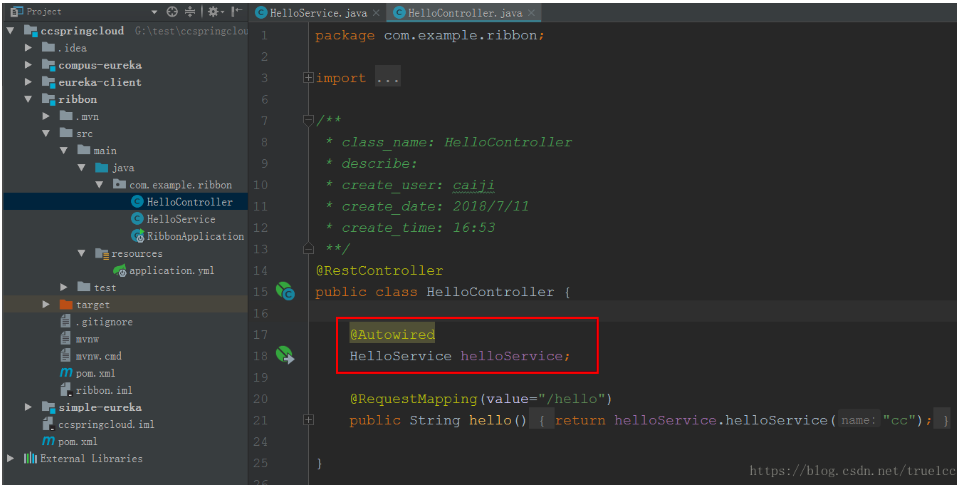Click the eureka-client module folder icon
This screenshot has height=486, width=957.
tap(48, 82)
